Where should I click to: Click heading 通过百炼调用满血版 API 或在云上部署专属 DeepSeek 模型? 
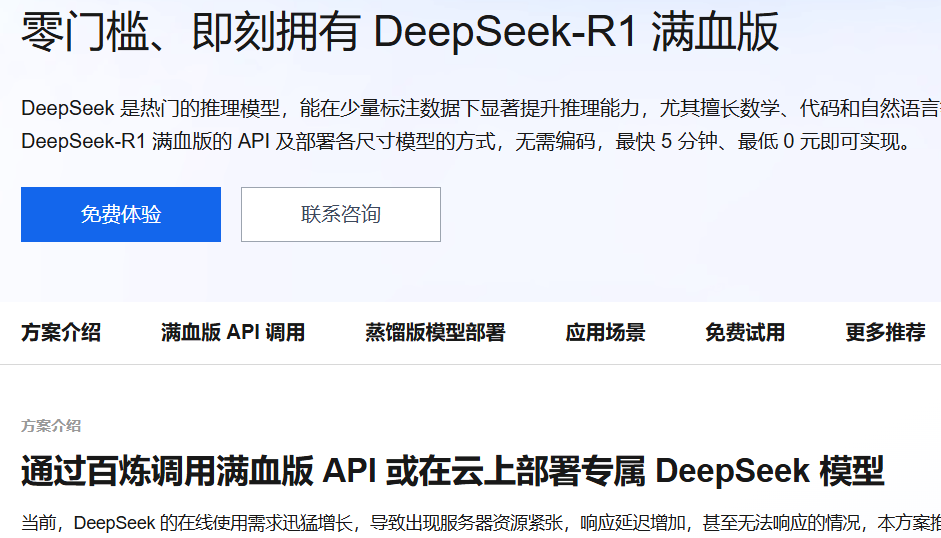(452, 471)
